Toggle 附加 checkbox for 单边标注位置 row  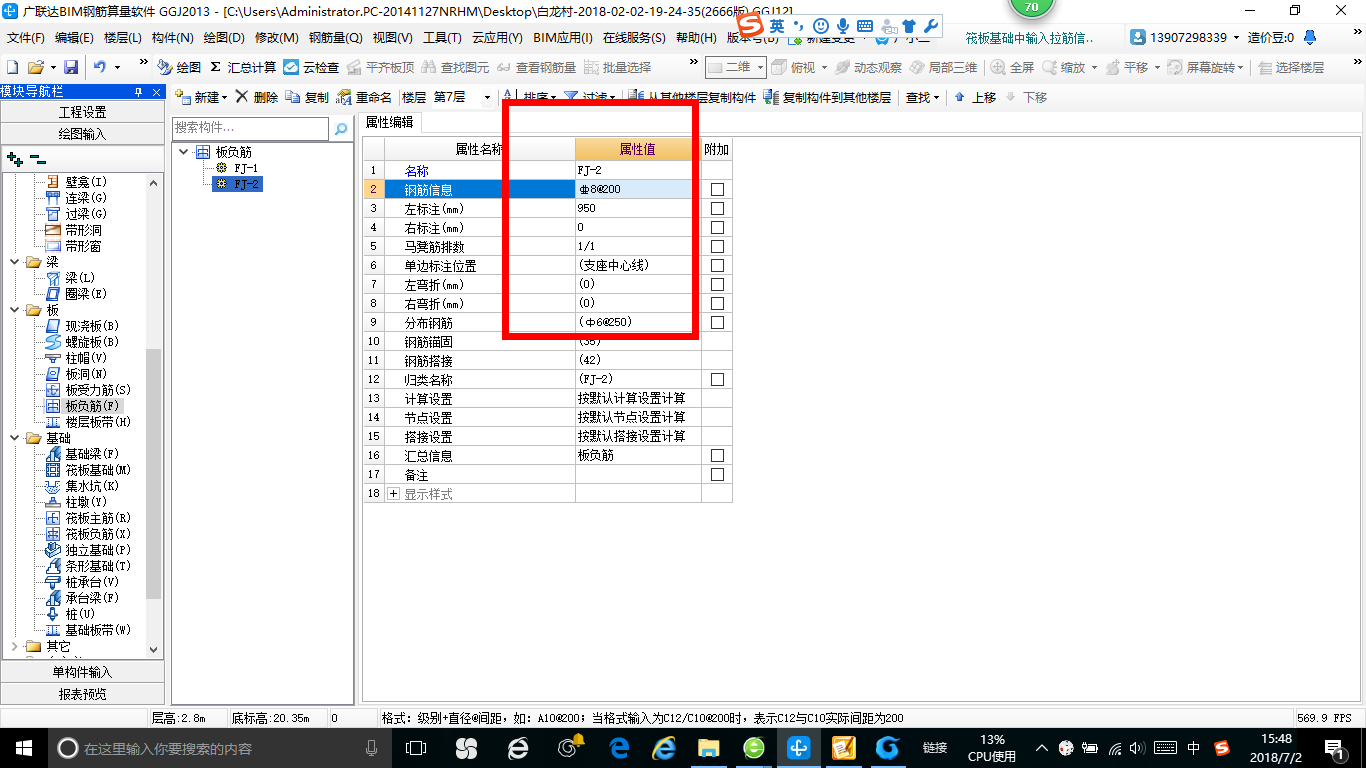[x=717, y=266]
